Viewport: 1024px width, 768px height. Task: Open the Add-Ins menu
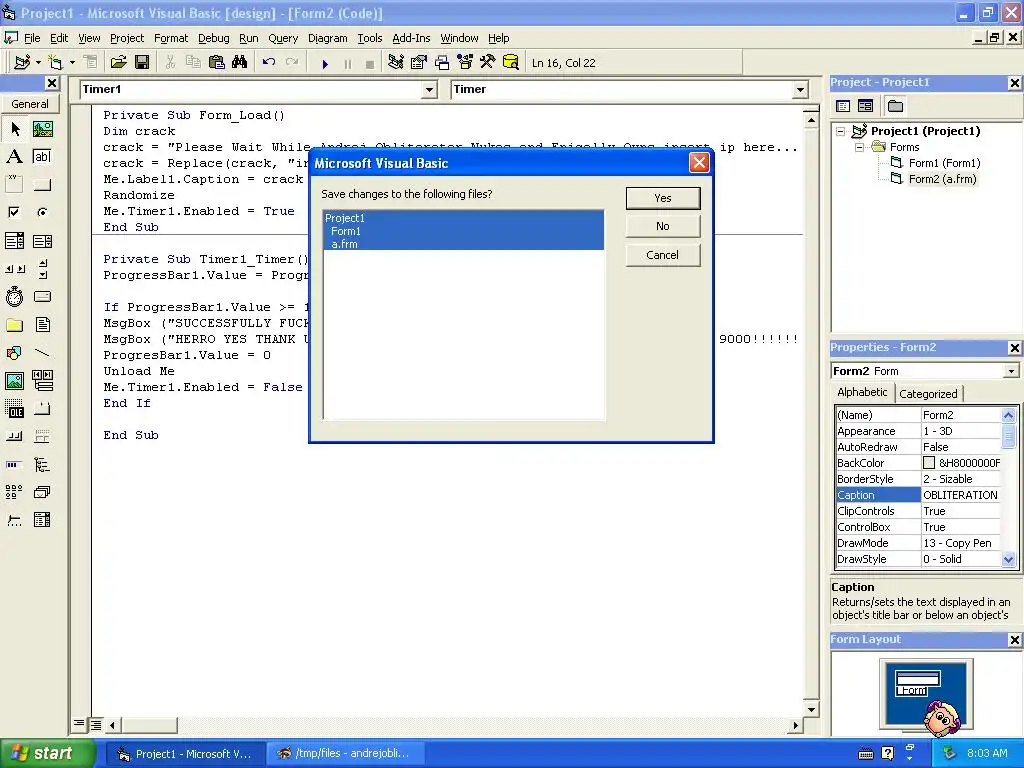click(411, 38)
